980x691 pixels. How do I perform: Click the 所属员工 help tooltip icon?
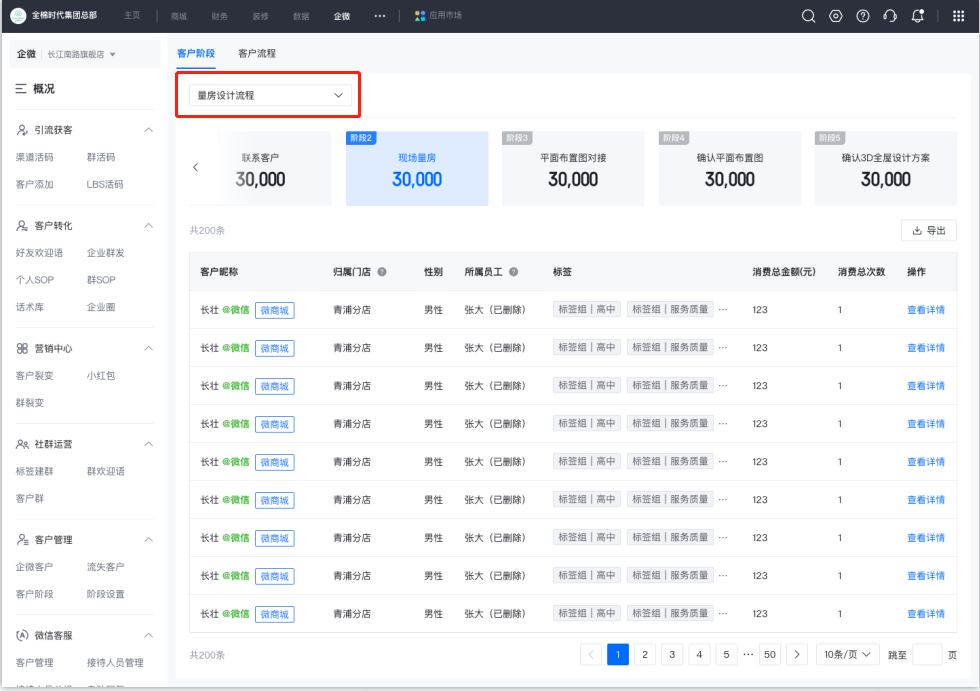[x=513, y=272]
